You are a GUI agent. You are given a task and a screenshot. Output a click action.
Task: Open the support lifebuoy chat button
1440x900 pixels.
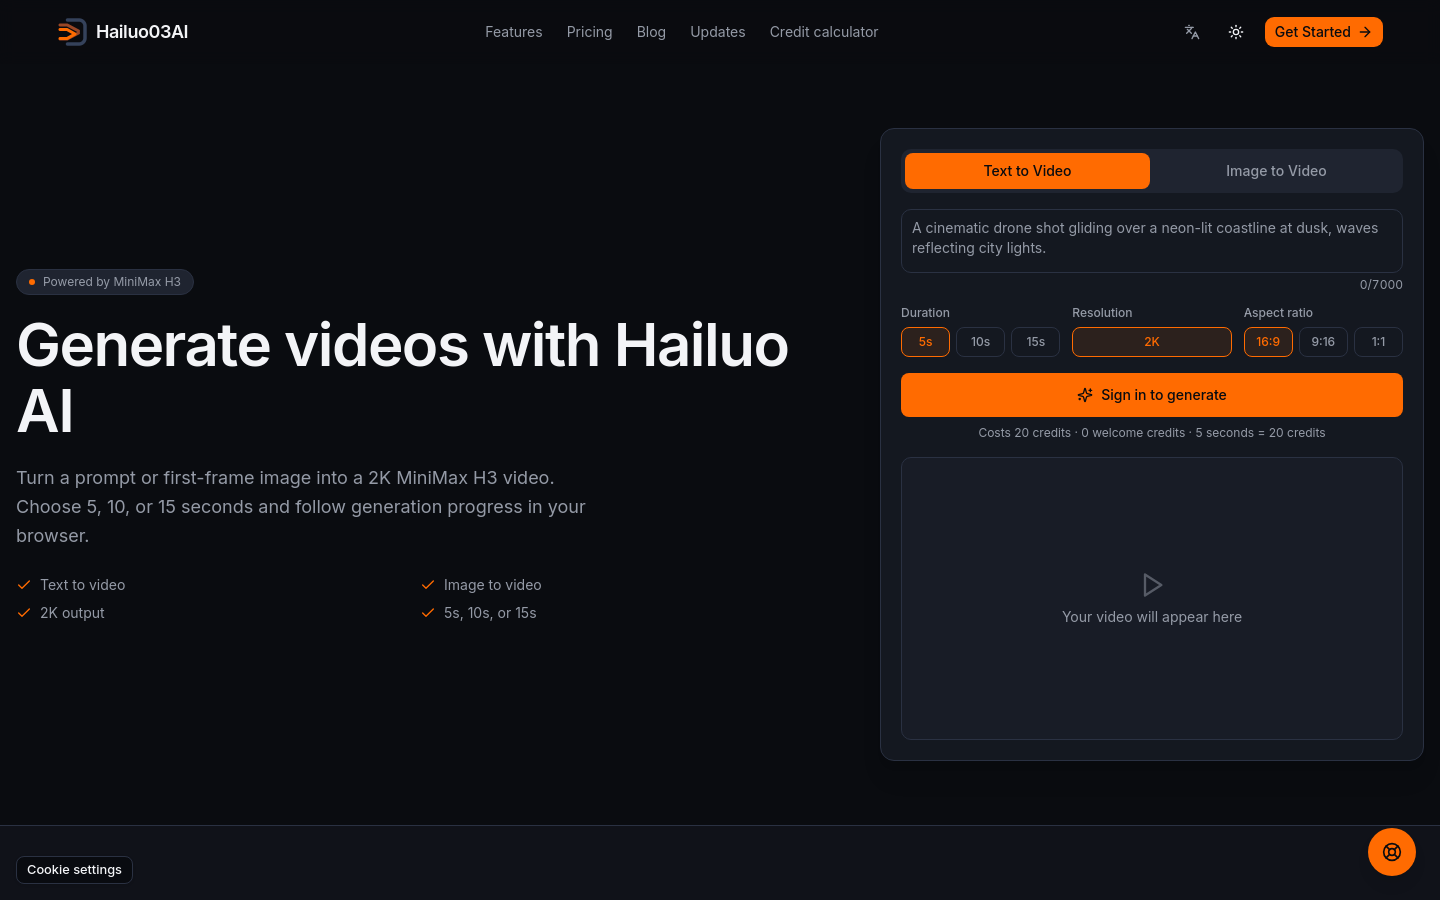1392,852
